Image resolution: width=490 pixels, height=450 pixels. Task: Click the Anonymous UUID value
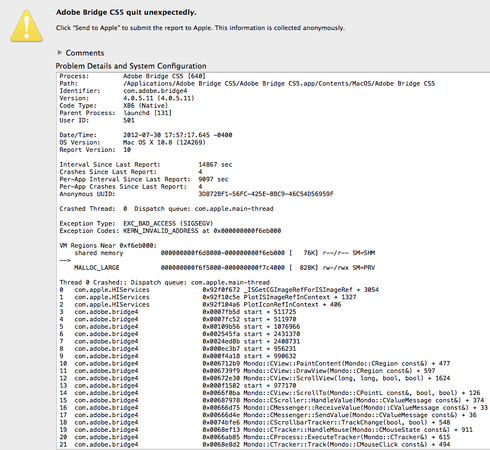[x=266, y=194]
